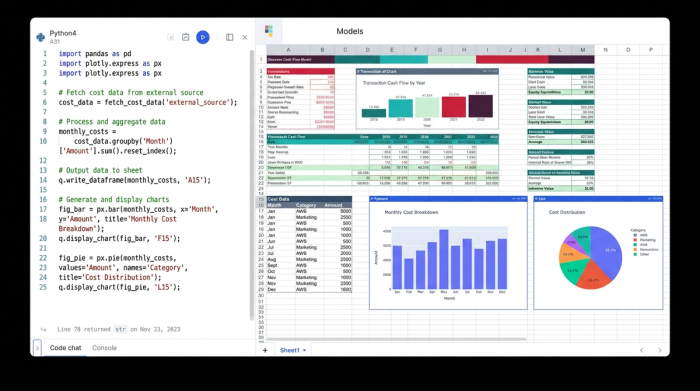Run the Python4 code with play button
700x391 pixels.
(x=203, y=37)
